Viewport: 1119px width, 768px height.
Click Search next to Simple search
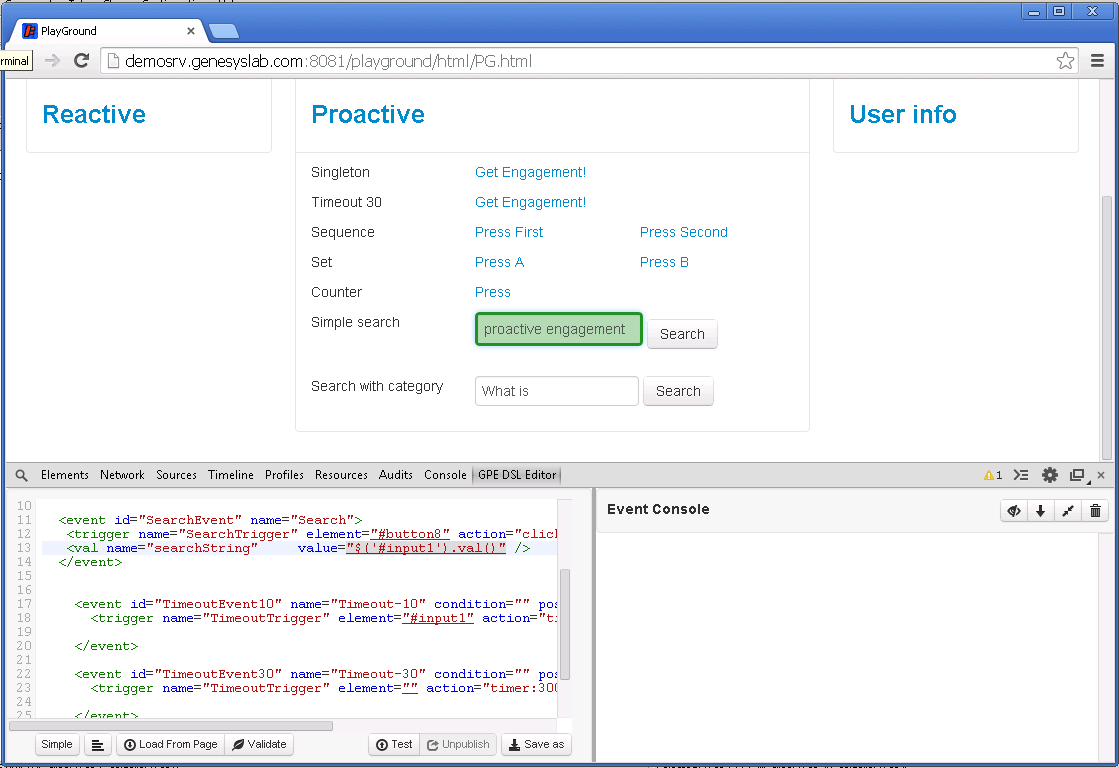682,334
